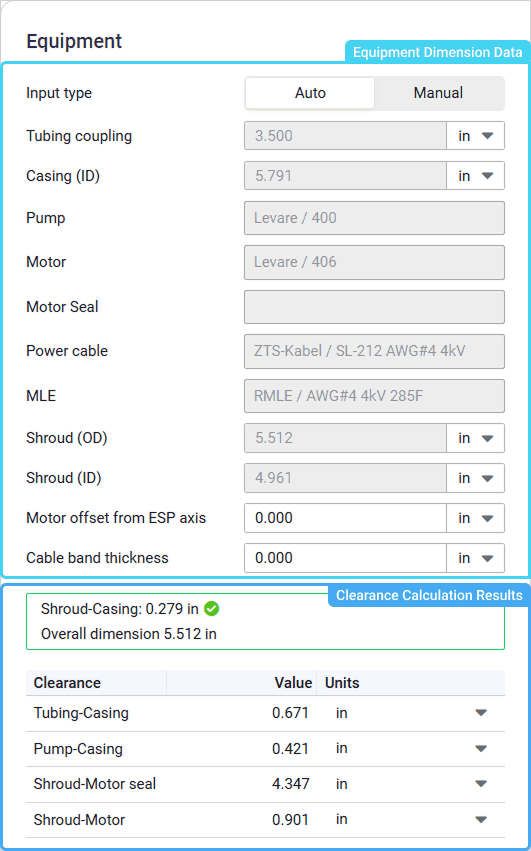The height and width of the screenshot is (851, 531).
Task: Click the Clearance Calculation Results label
Action: [429, 595]
